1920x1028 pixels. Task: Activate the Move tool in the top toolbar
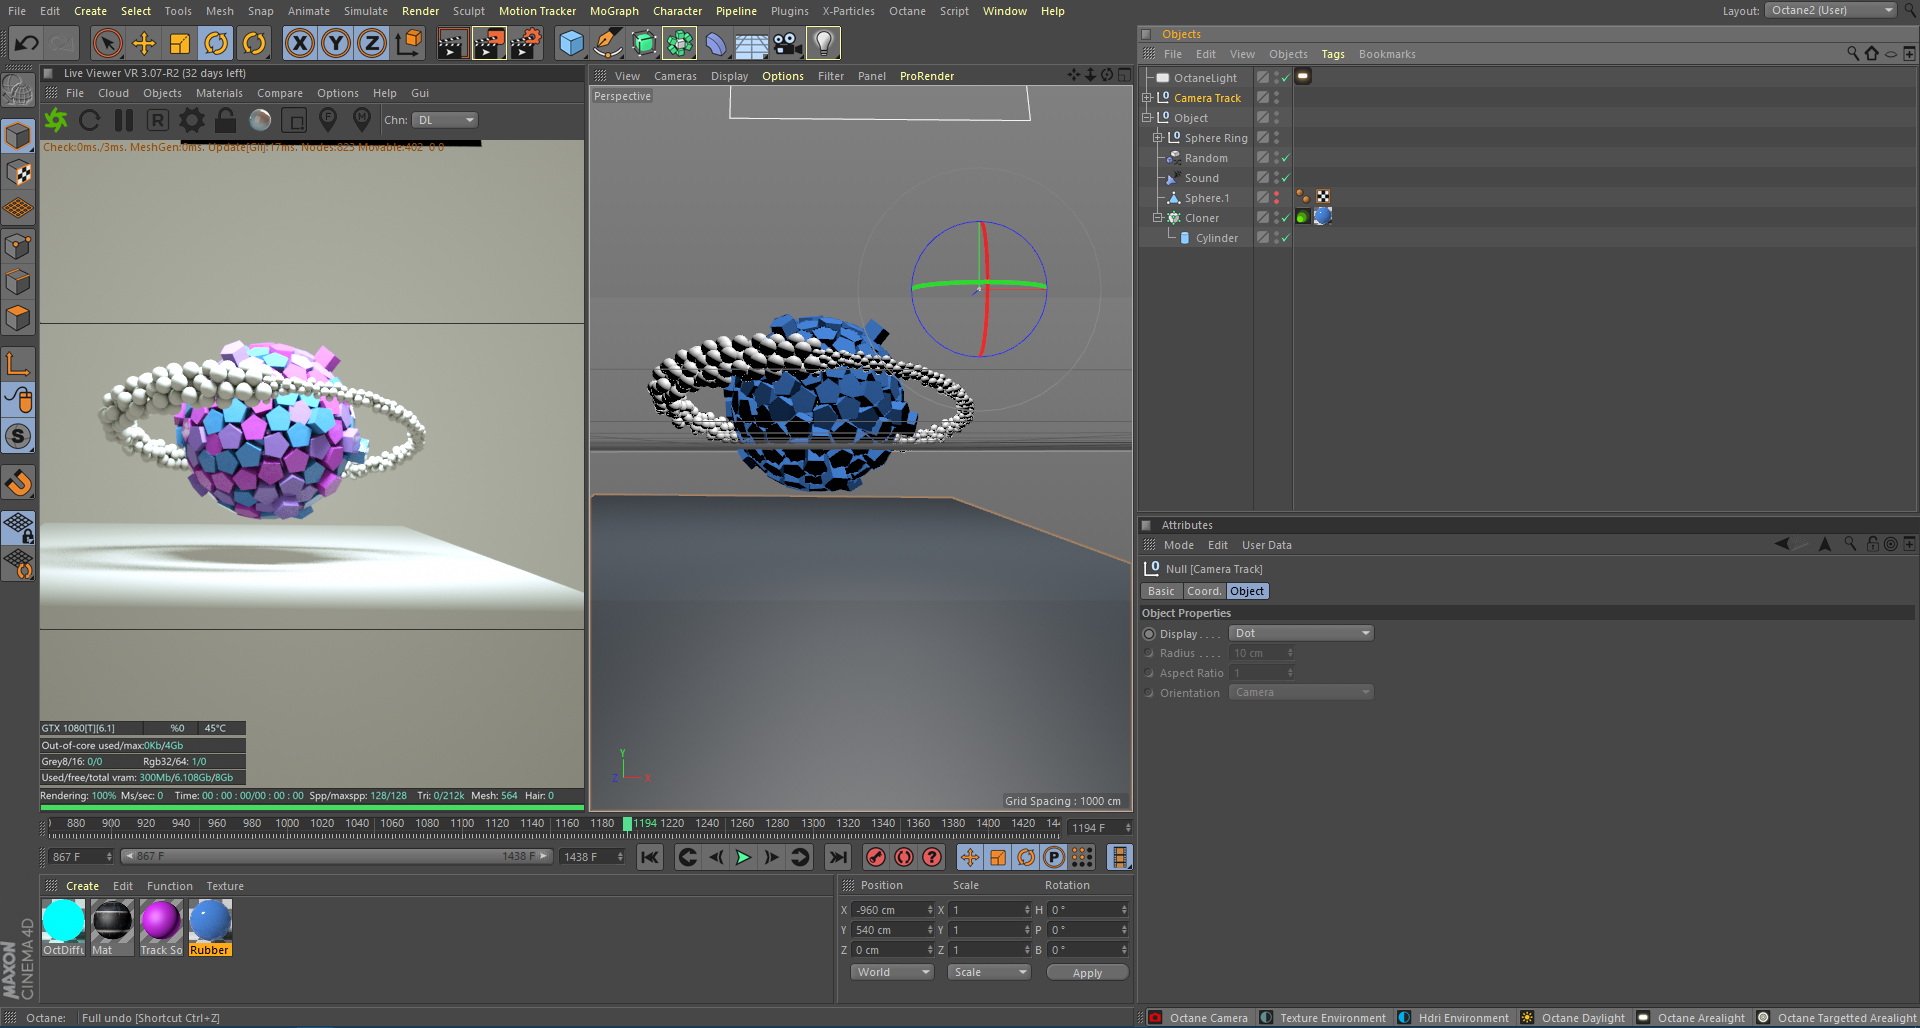pyautogui.click(x=144, y=43)
